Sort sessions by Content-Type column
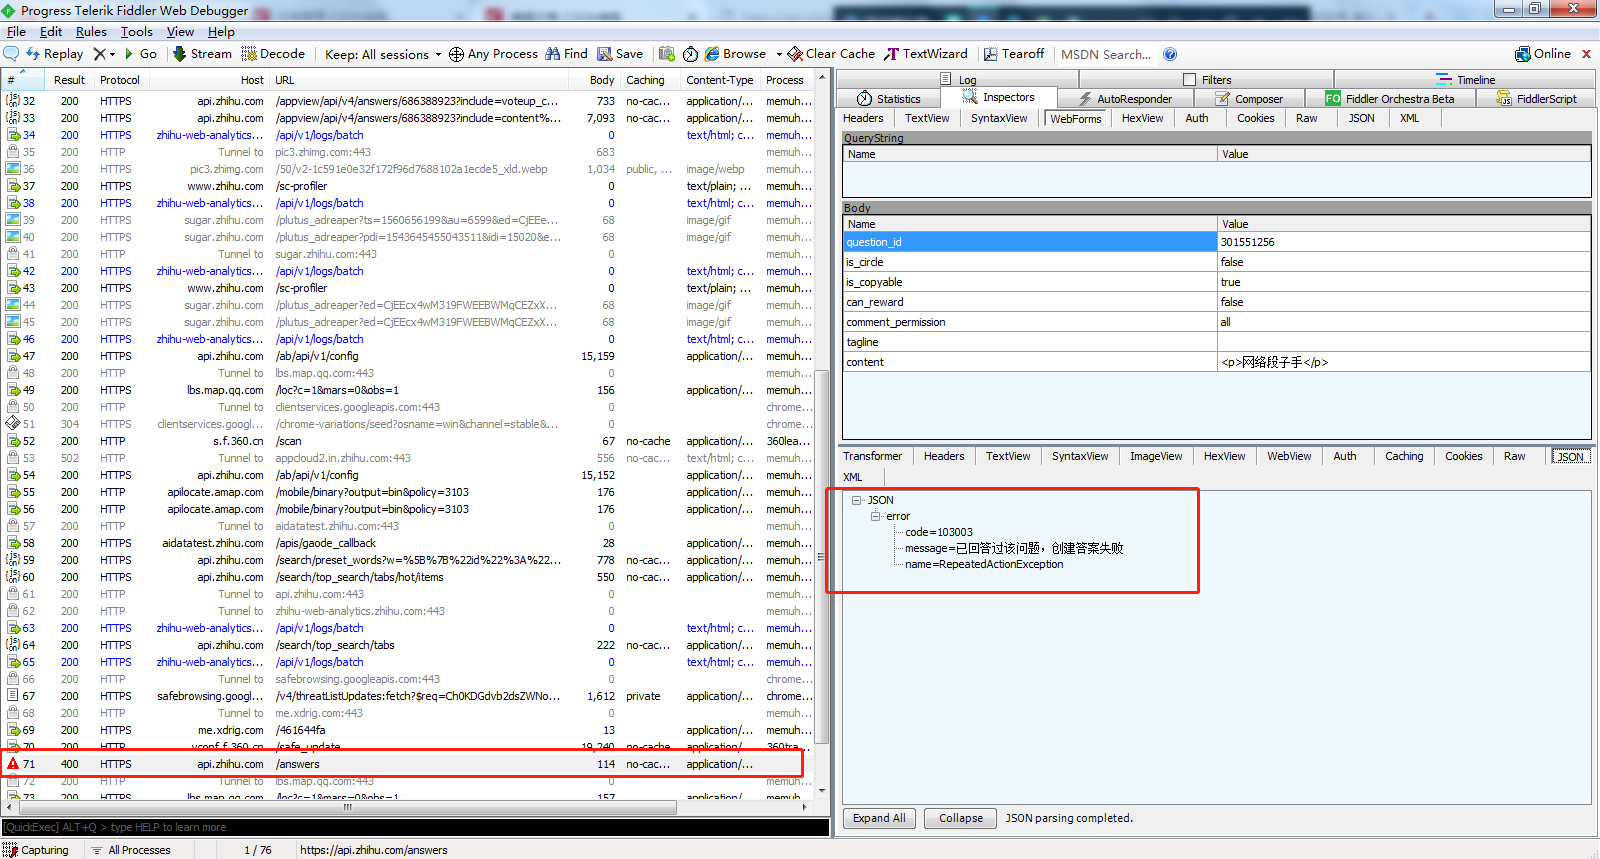This screenshot has height=859, width=1600. tap(720, 80)
